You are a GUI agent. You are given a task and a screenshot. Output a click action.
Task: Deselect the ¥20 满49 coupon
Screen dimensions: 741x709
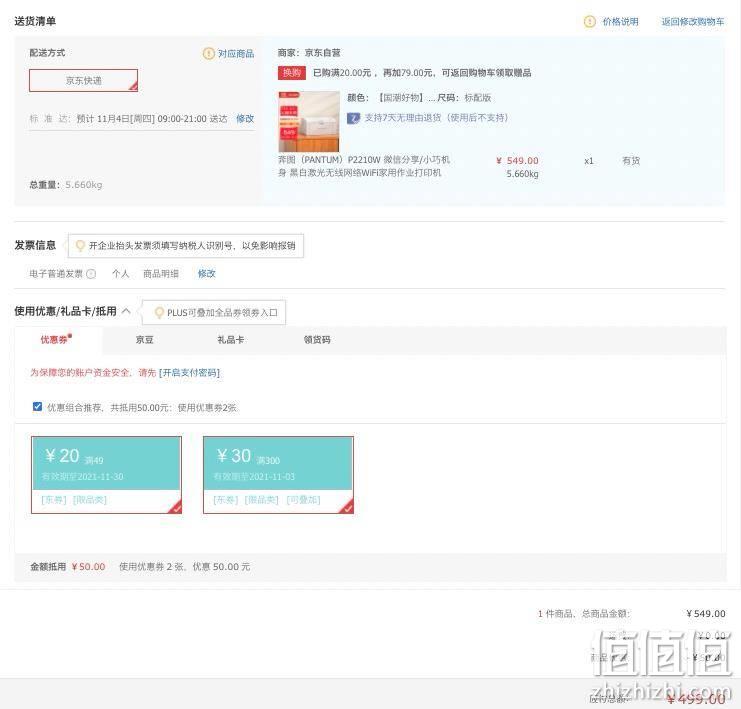click(106, 475)
